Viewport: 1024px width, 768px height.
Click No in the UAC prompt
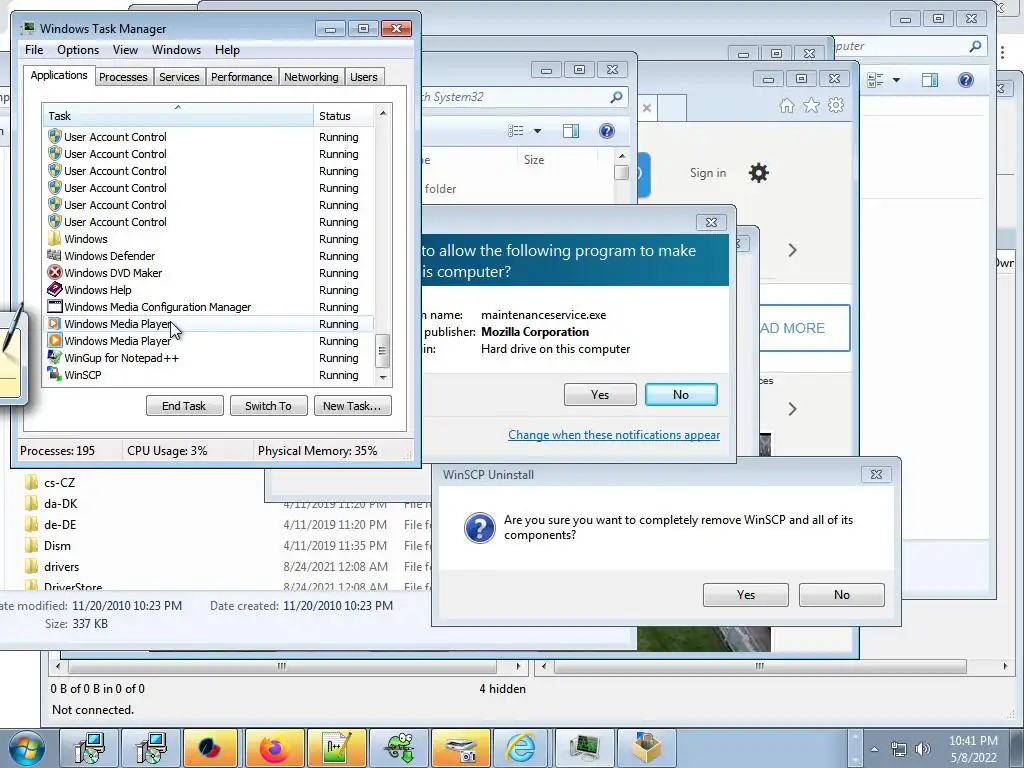681,394
